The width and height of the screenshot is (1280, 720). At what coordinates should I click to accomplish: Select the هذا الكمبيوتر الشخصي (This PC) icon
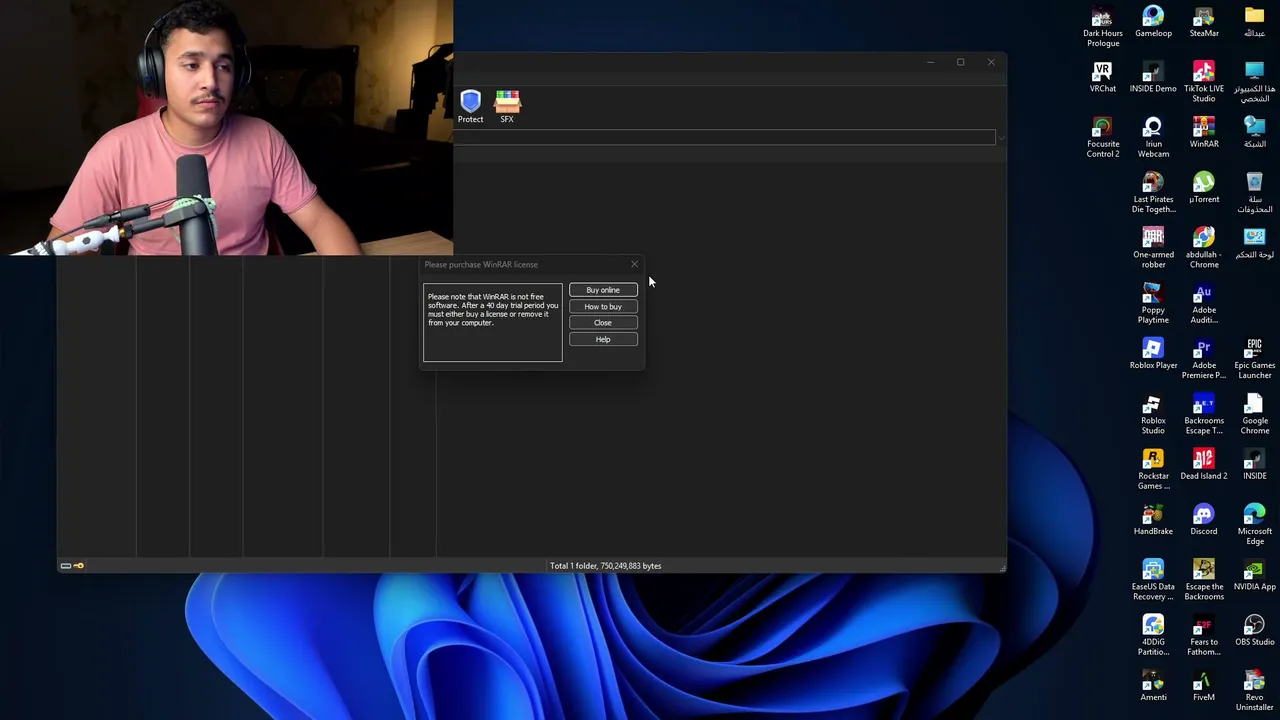tap(1254, 82)
